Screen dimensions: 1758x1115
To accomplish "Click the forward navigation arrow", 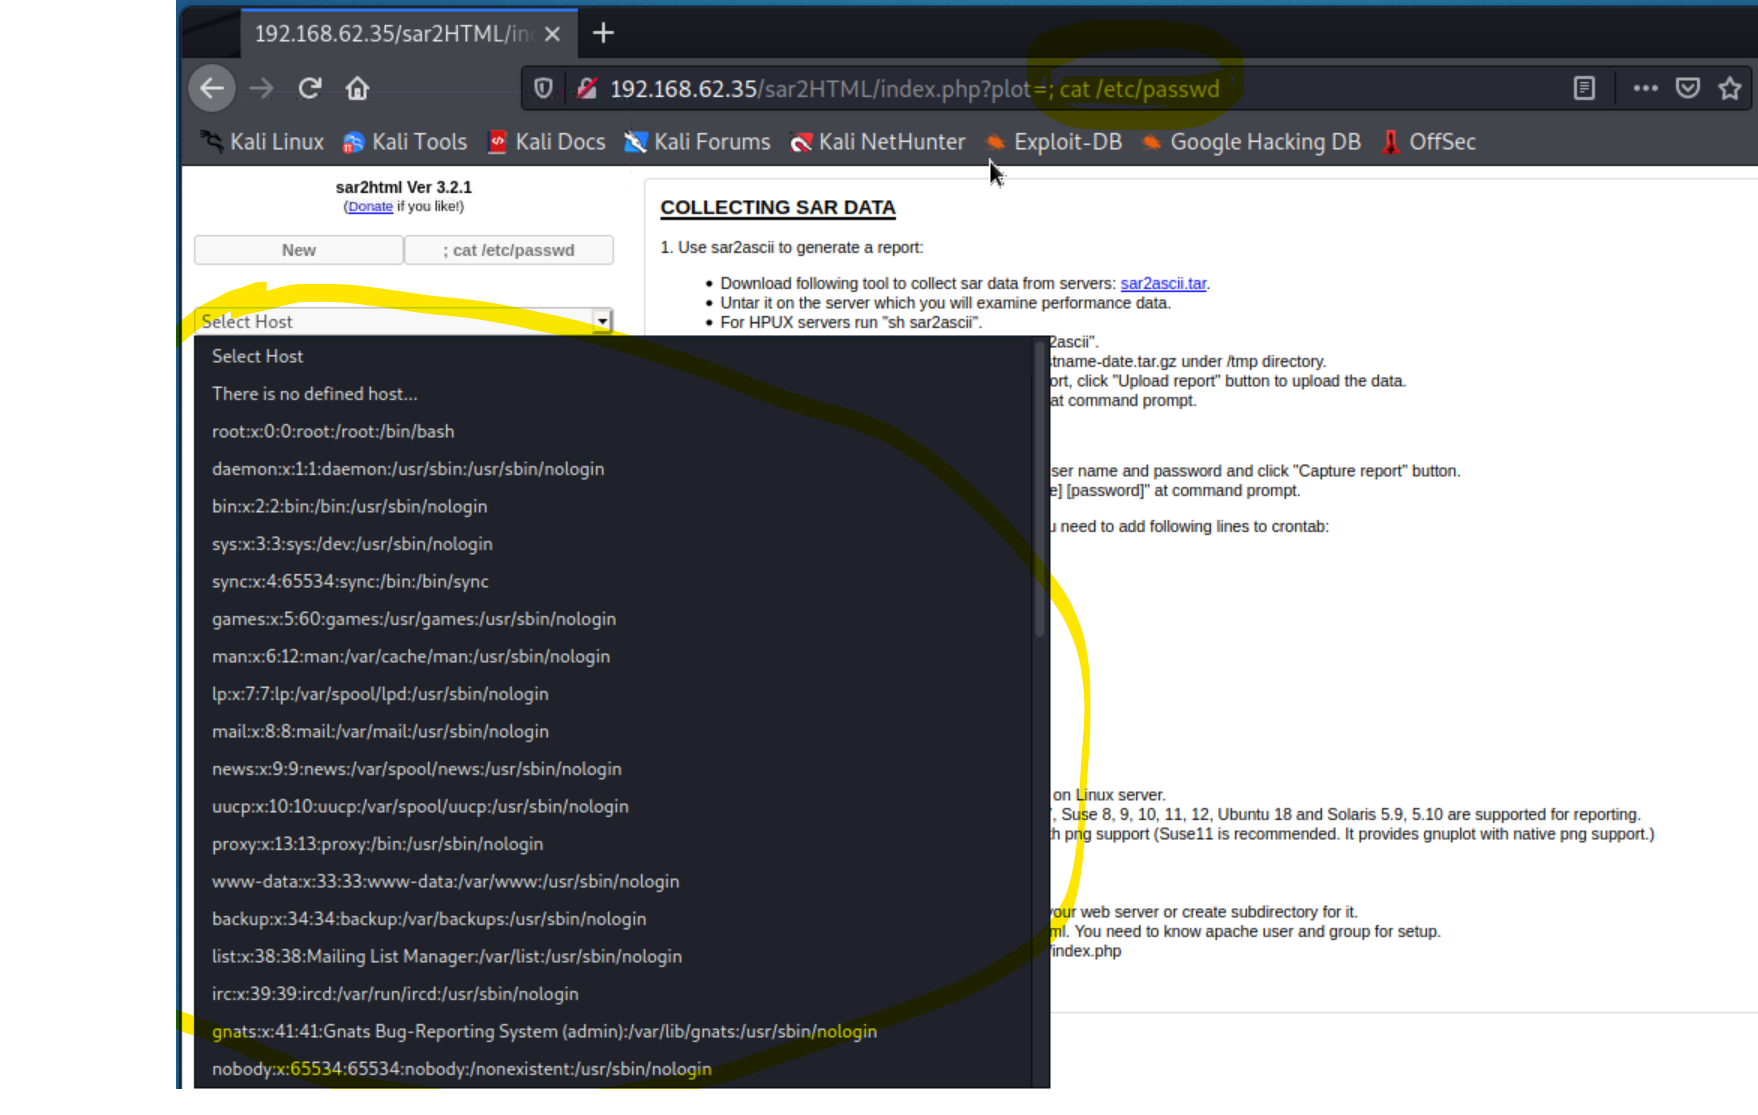I will click(x=262, y=88).
